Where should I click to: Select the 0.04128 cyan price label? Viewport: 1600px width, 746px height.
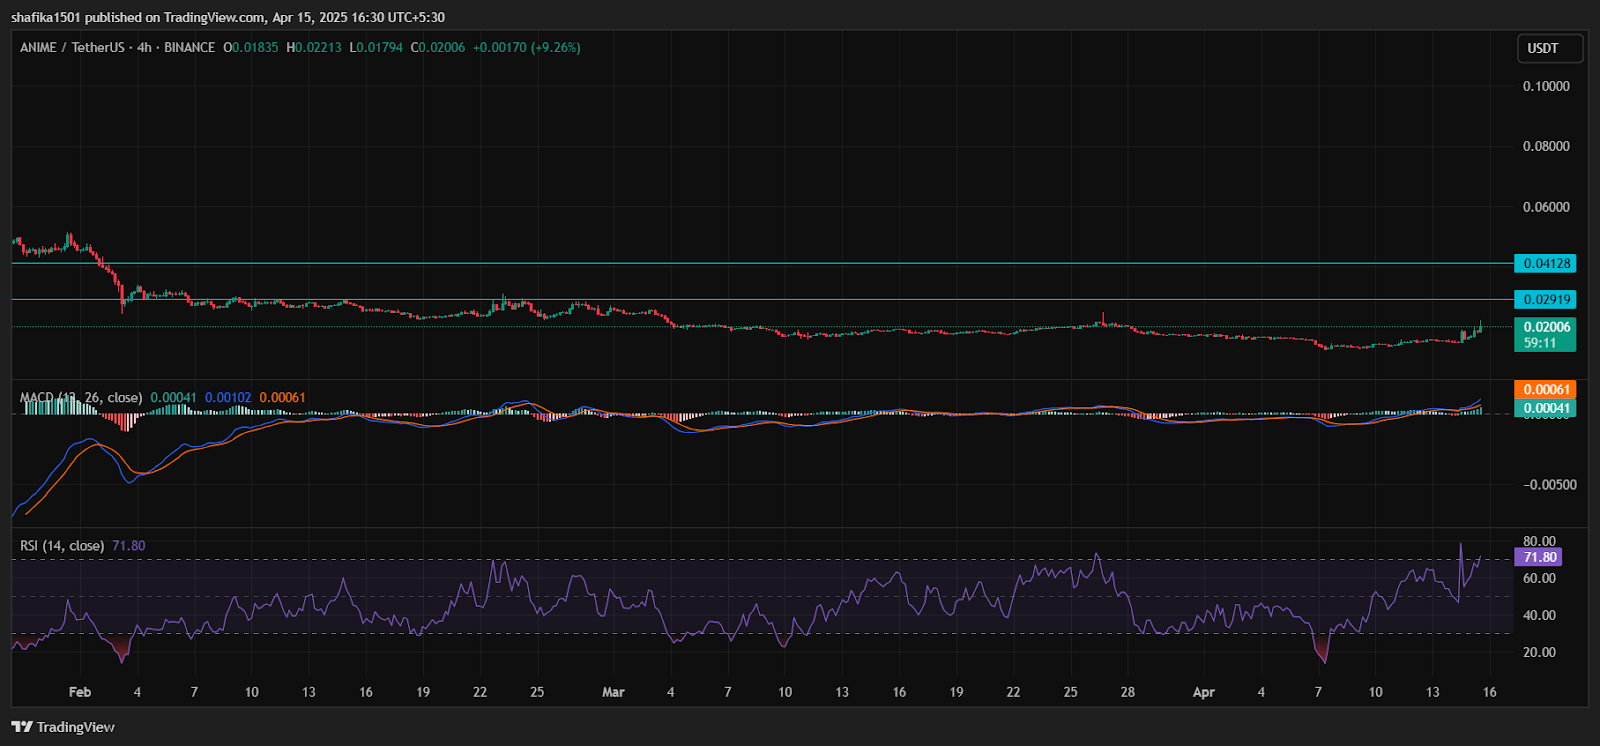1545,263
